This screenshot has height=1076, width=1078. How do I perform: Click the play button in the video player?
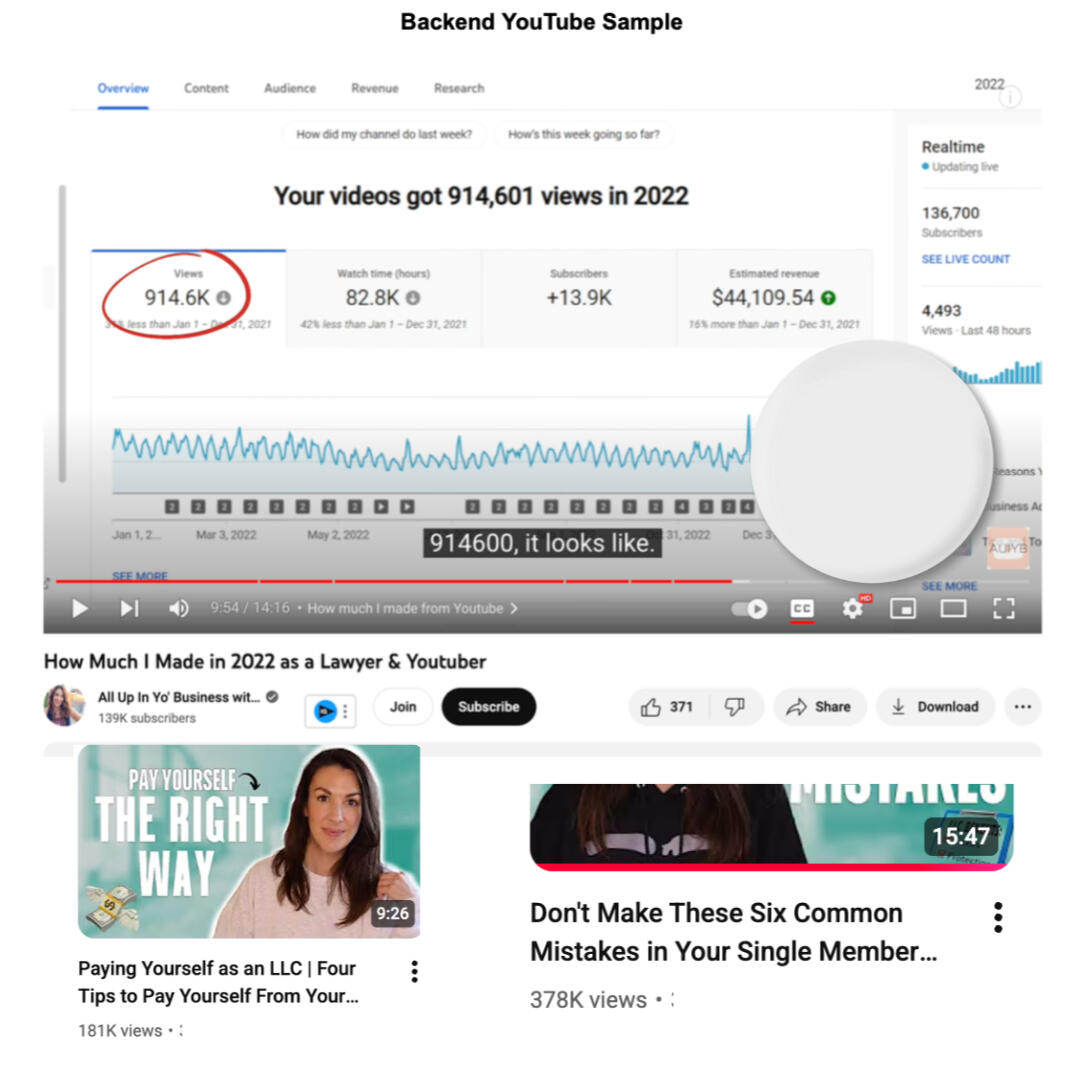coord(80,609)
